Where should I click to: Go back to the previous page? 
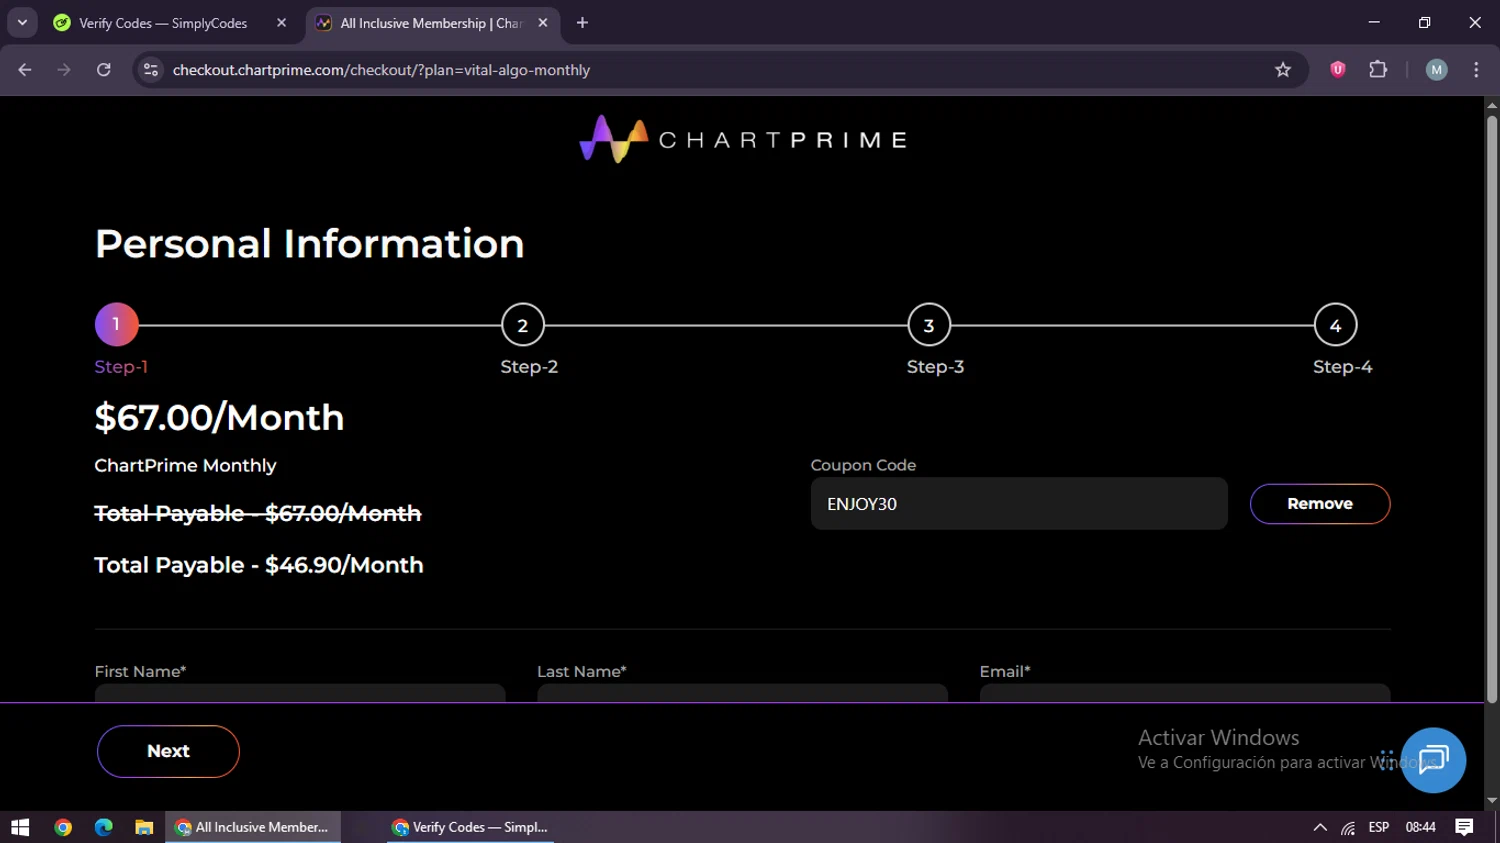pos(25,70)
